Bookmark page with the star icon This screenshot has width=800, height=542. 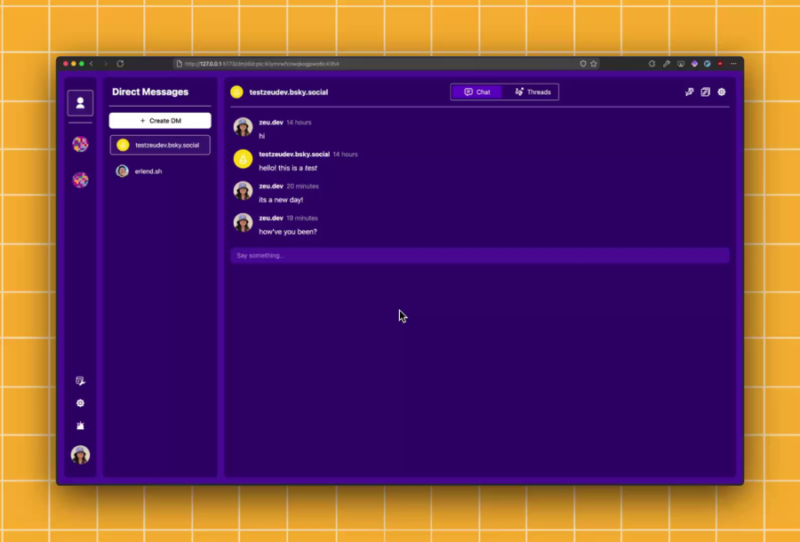(x=593, y=64)
